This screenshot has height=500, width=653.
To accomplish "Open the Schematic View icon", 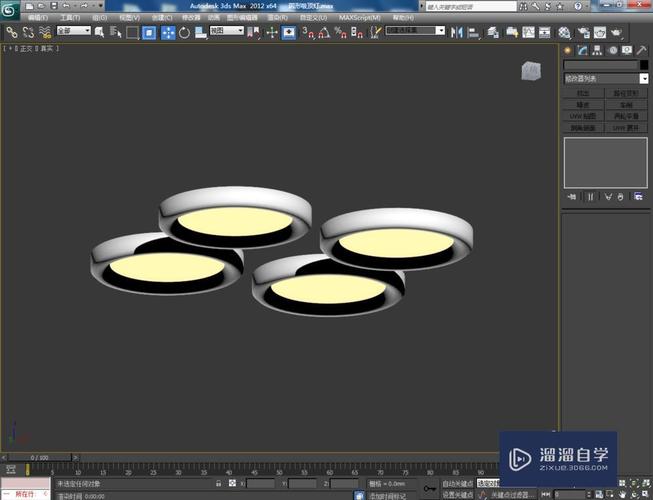I will pyautogui.click(x=544, y=32).
